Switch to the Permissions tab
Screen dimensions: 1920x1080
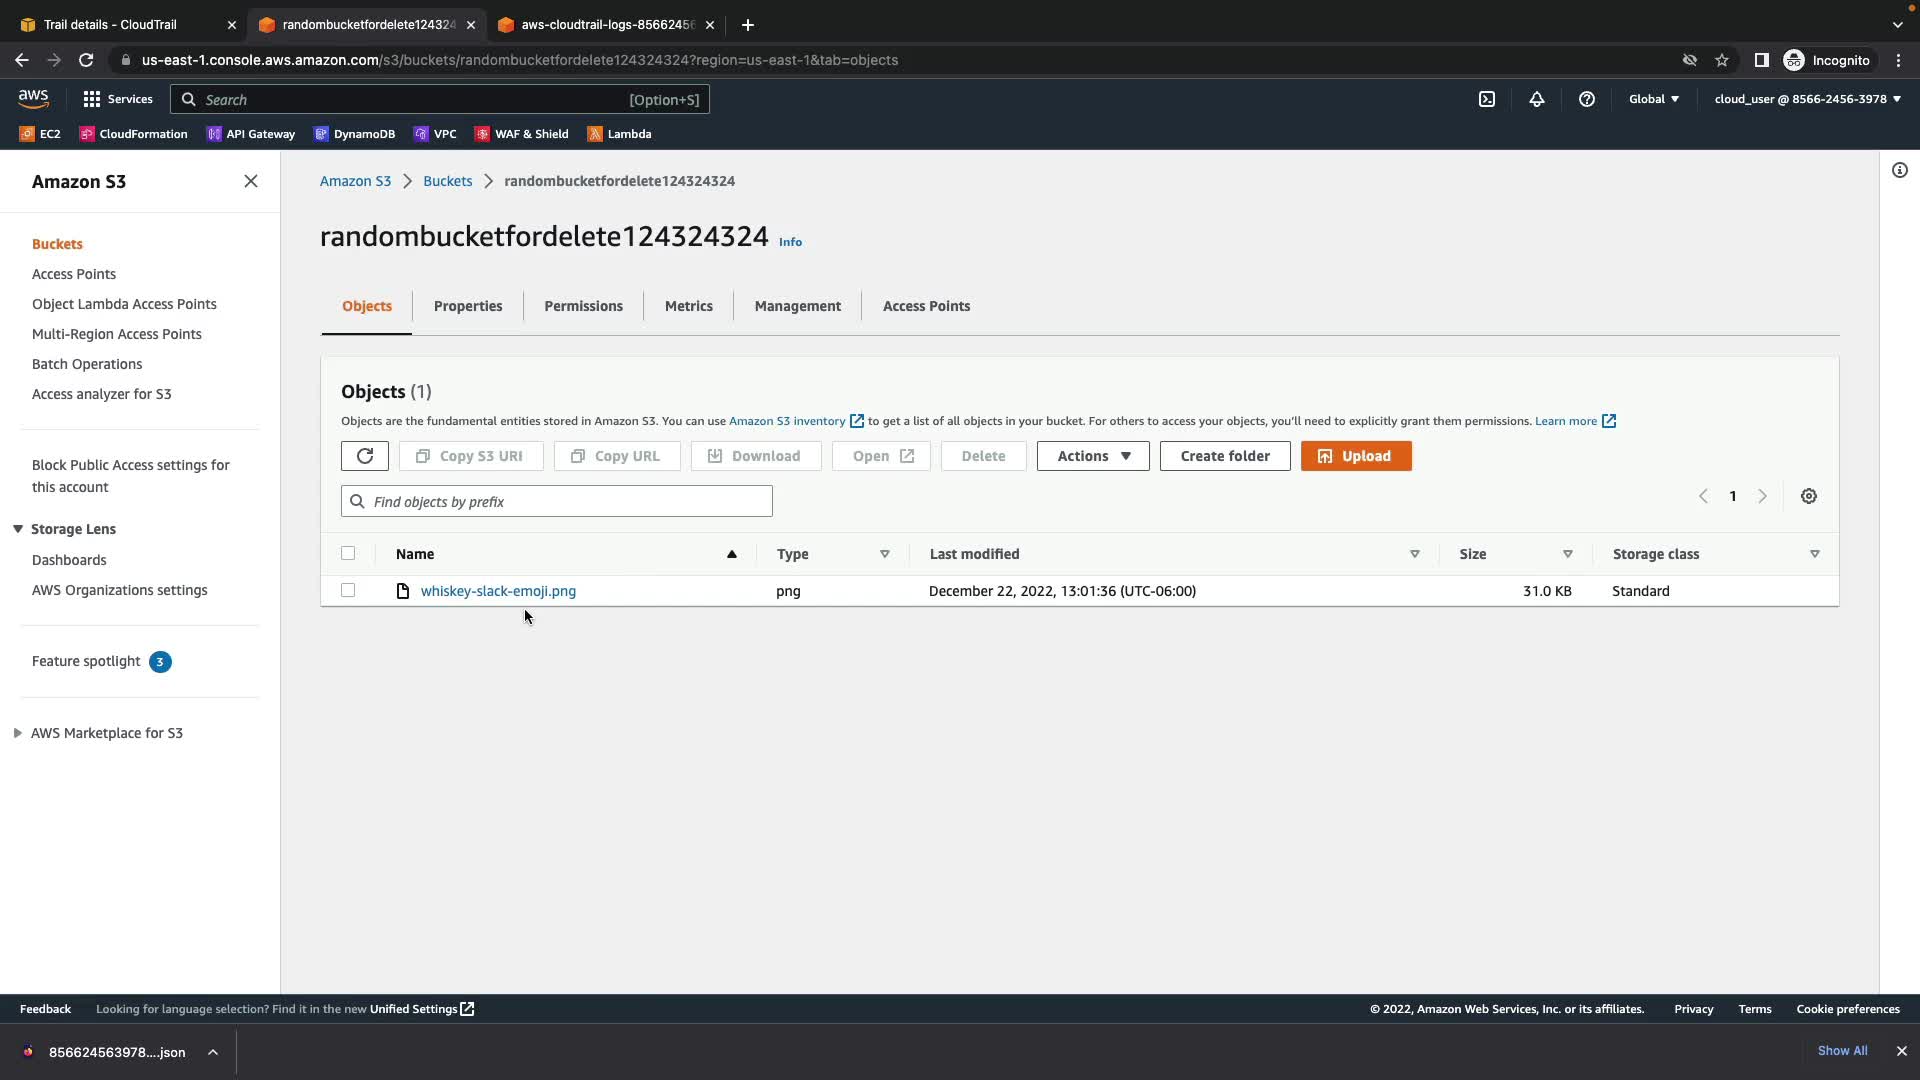point(583,306)
